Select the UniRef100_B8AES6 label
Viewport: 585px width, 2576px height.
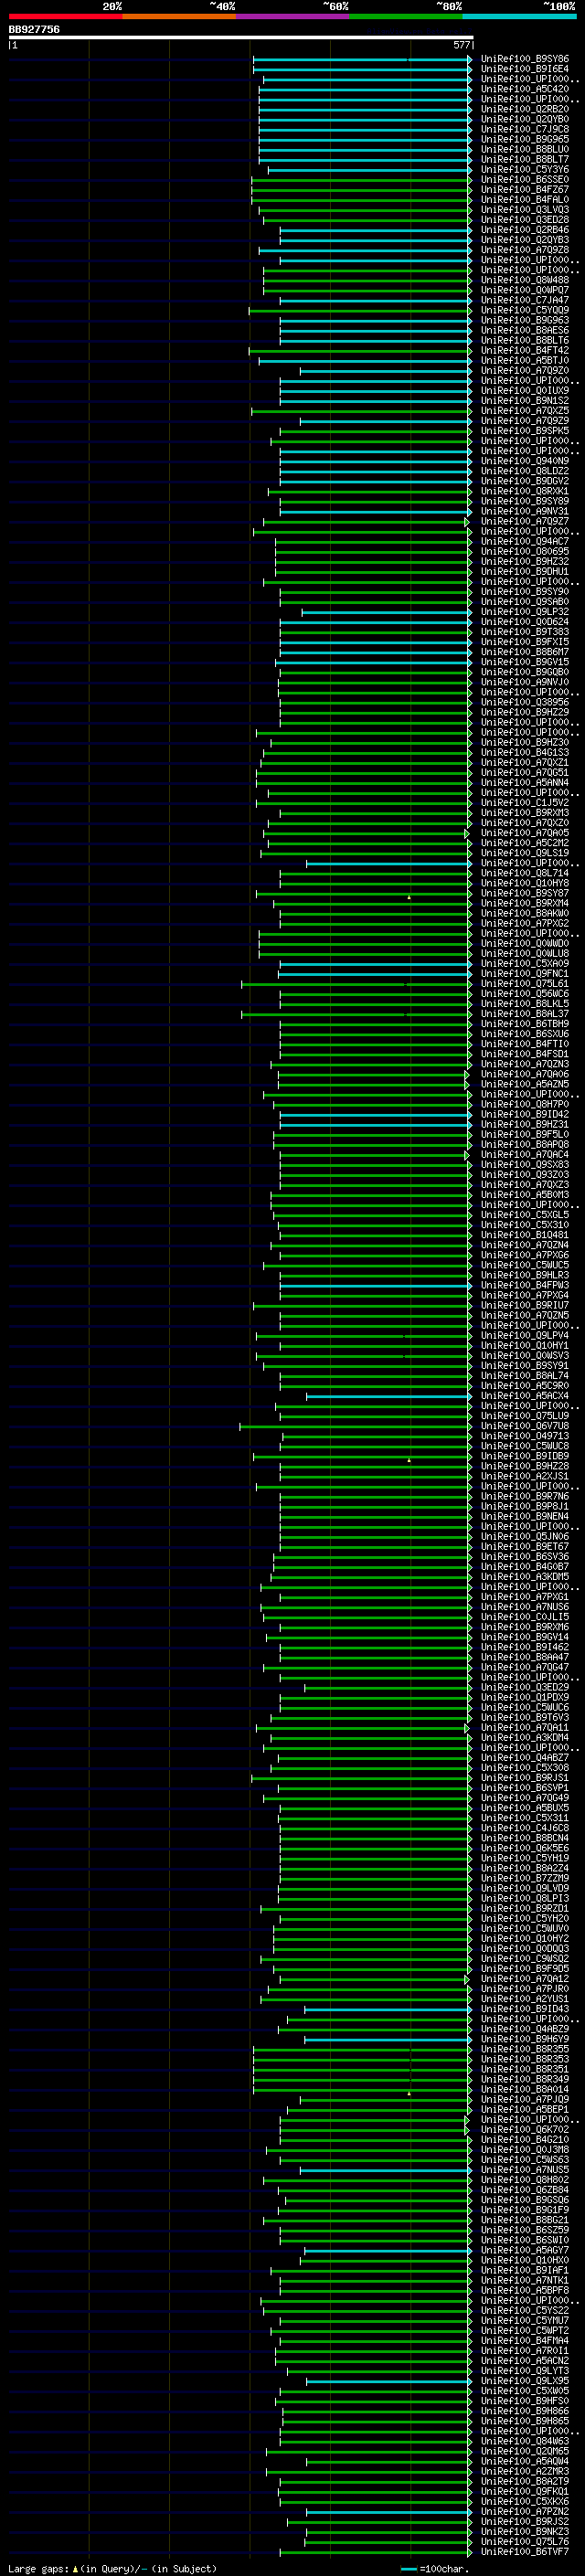click(525, 330)
